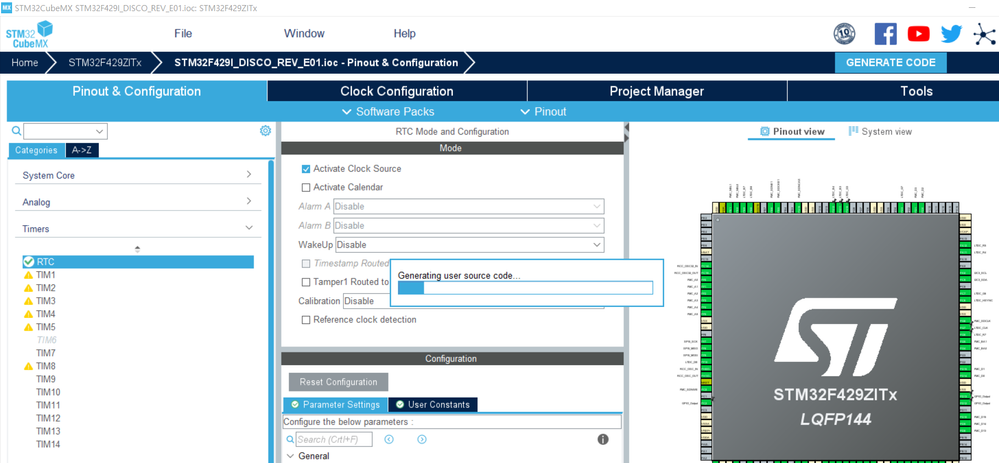
Task: Open the Alarm B dropdown
Action: pos(468,225)
